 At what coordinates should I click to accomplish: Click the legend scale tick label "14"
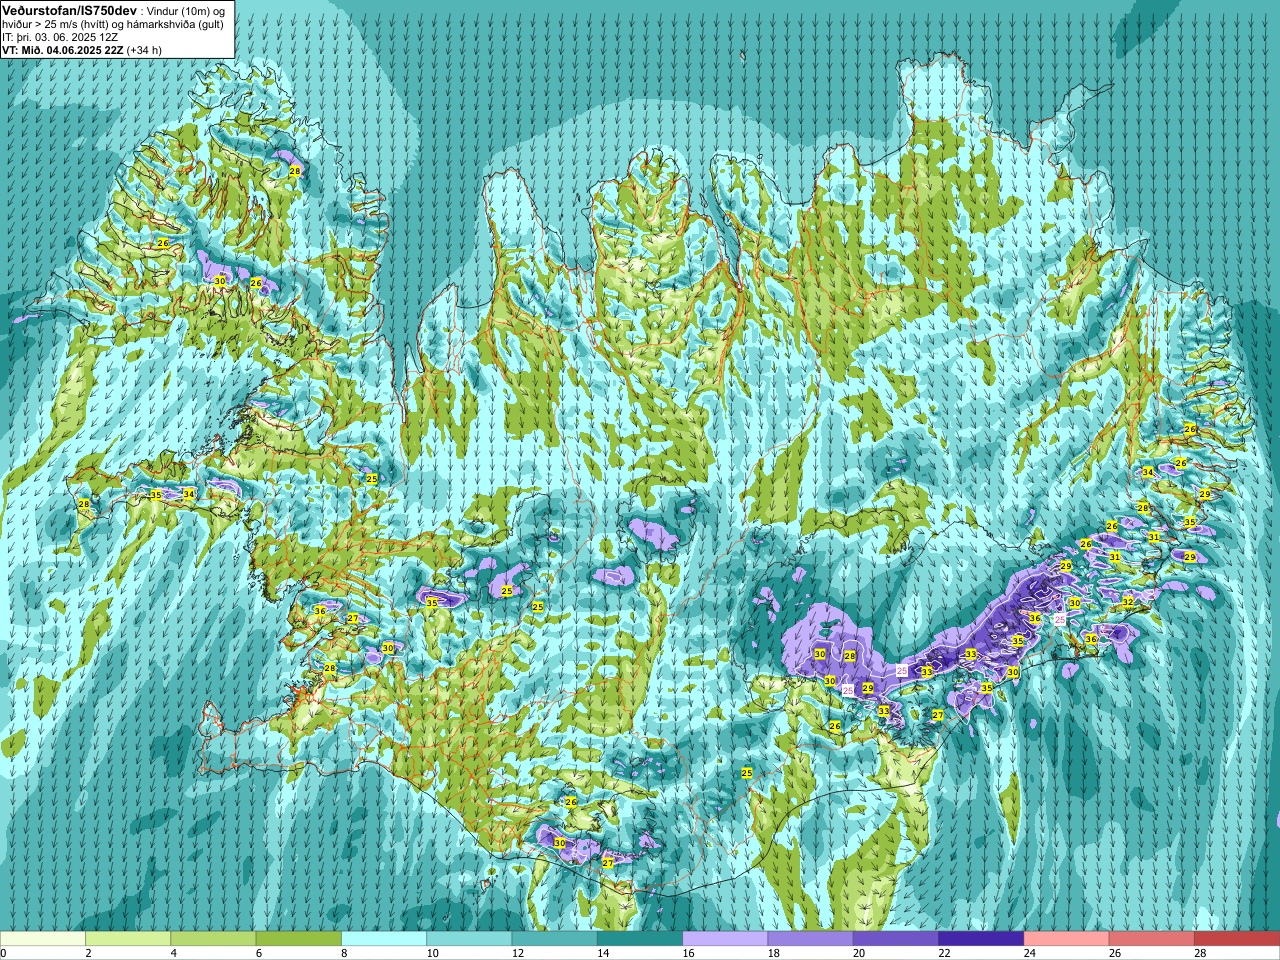pyautogui.click(x=603, y=953)
